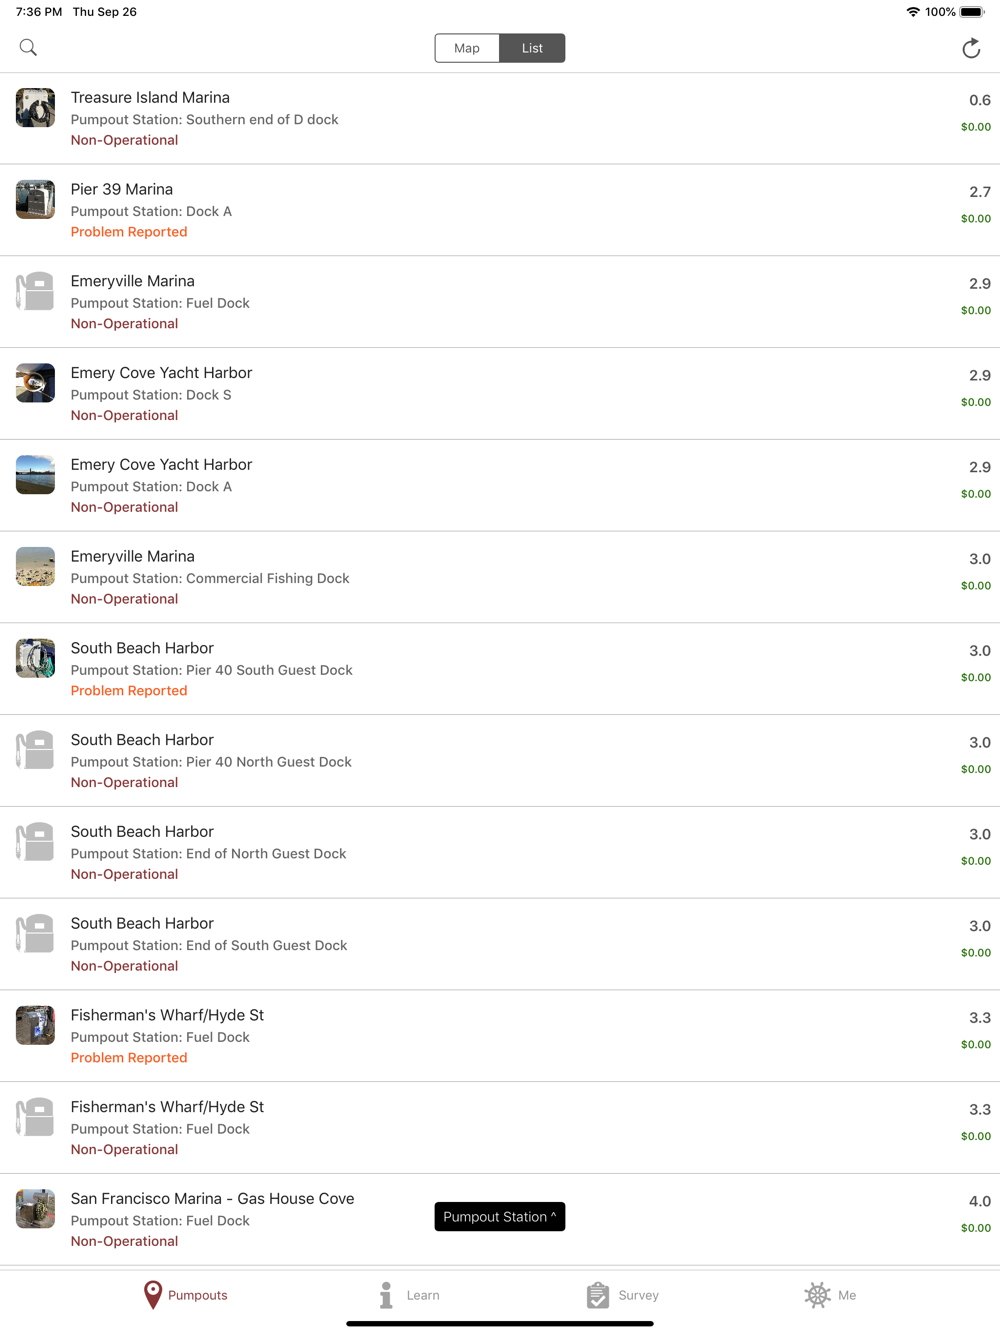Screen dimensions: 1000x1334
Task: Open Treasure Island Marina thumbnail photo
Action: (35, 108)
